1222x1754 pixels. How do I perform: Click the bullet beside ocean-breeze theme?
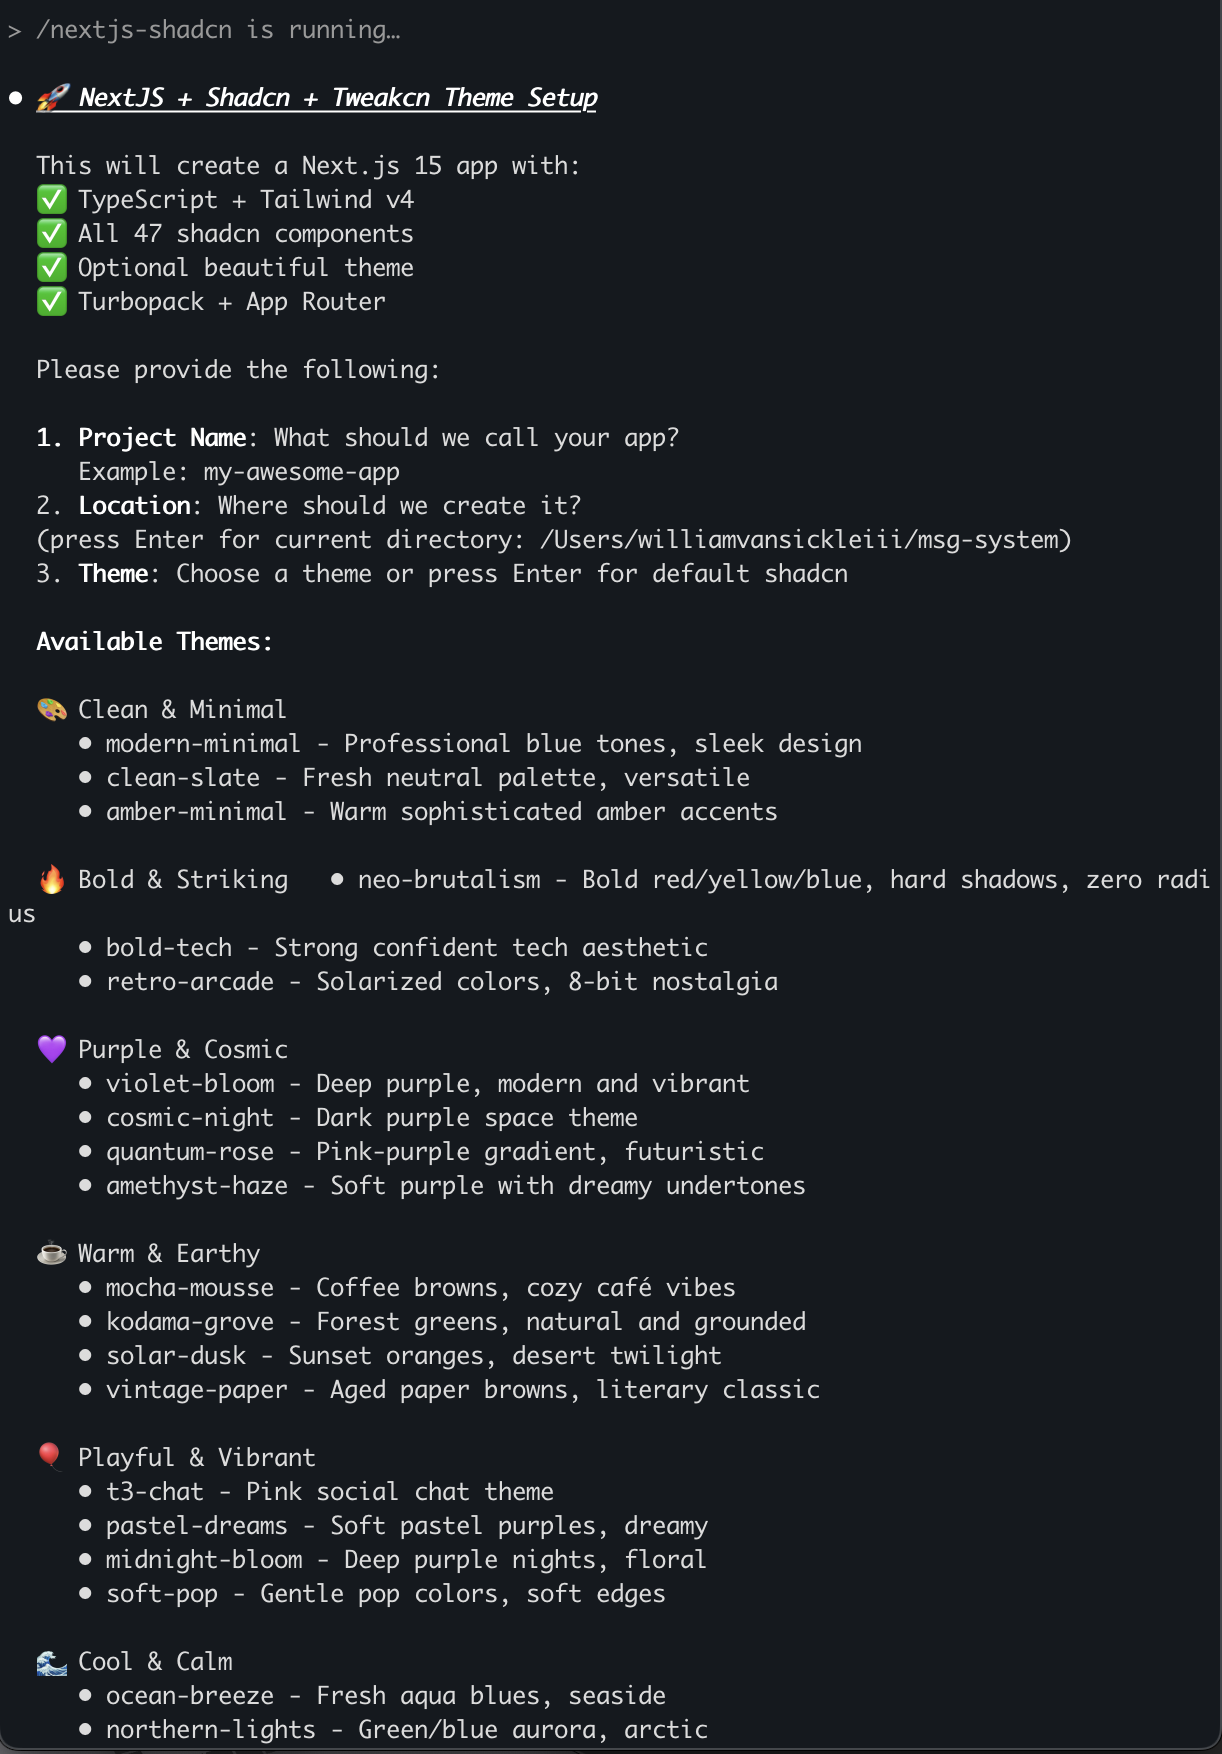point(86,1696)
